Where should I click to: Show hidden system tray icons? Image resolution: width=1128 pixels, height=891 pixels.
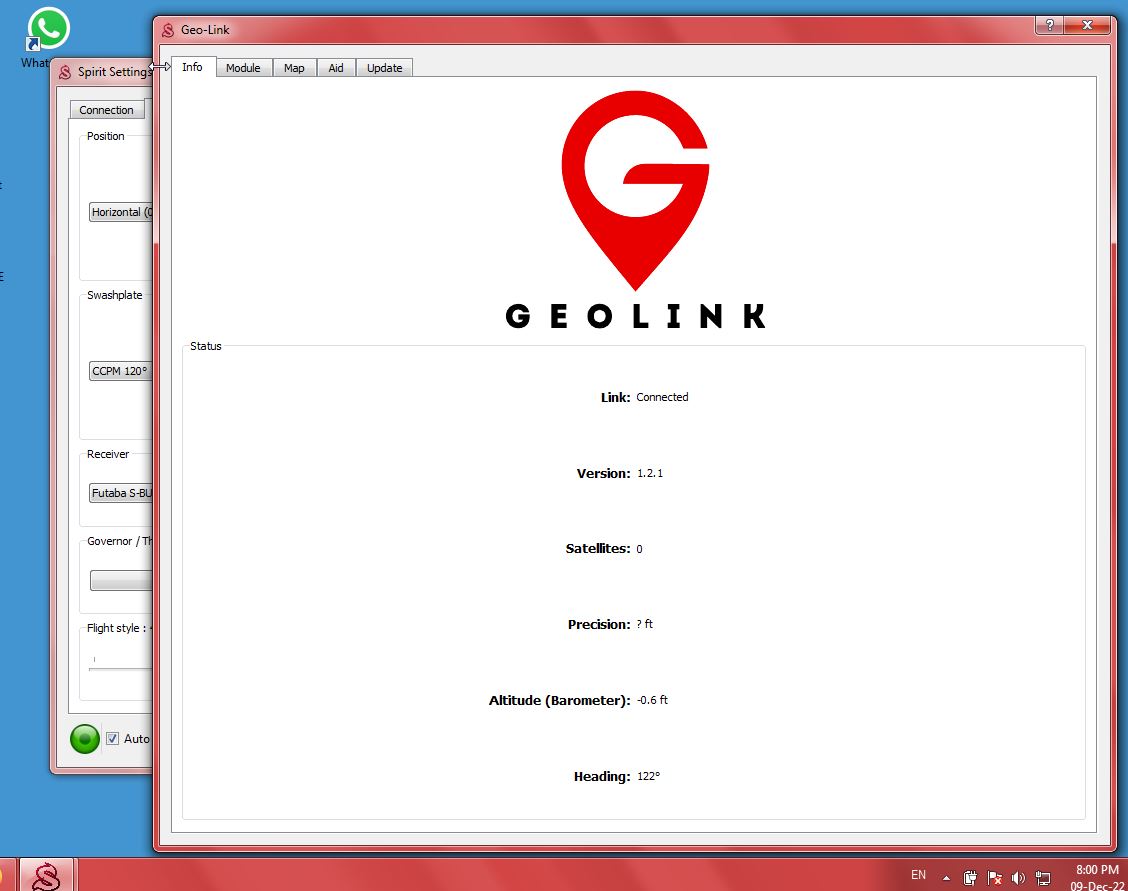(946, 878)
